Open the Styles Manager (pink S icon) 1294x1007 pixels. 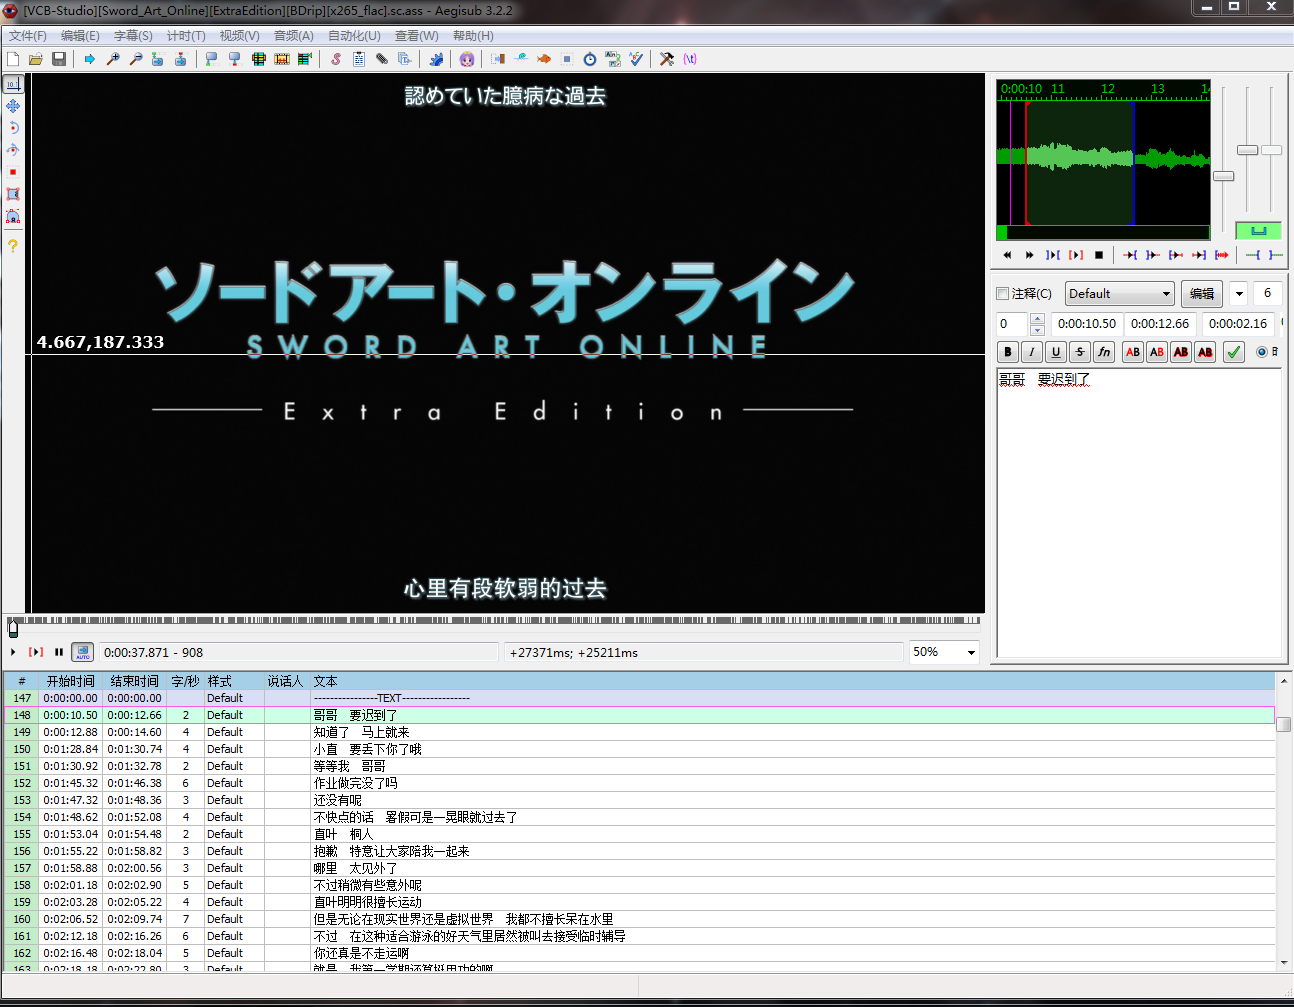pyautogui.click(x=336, y=59)
